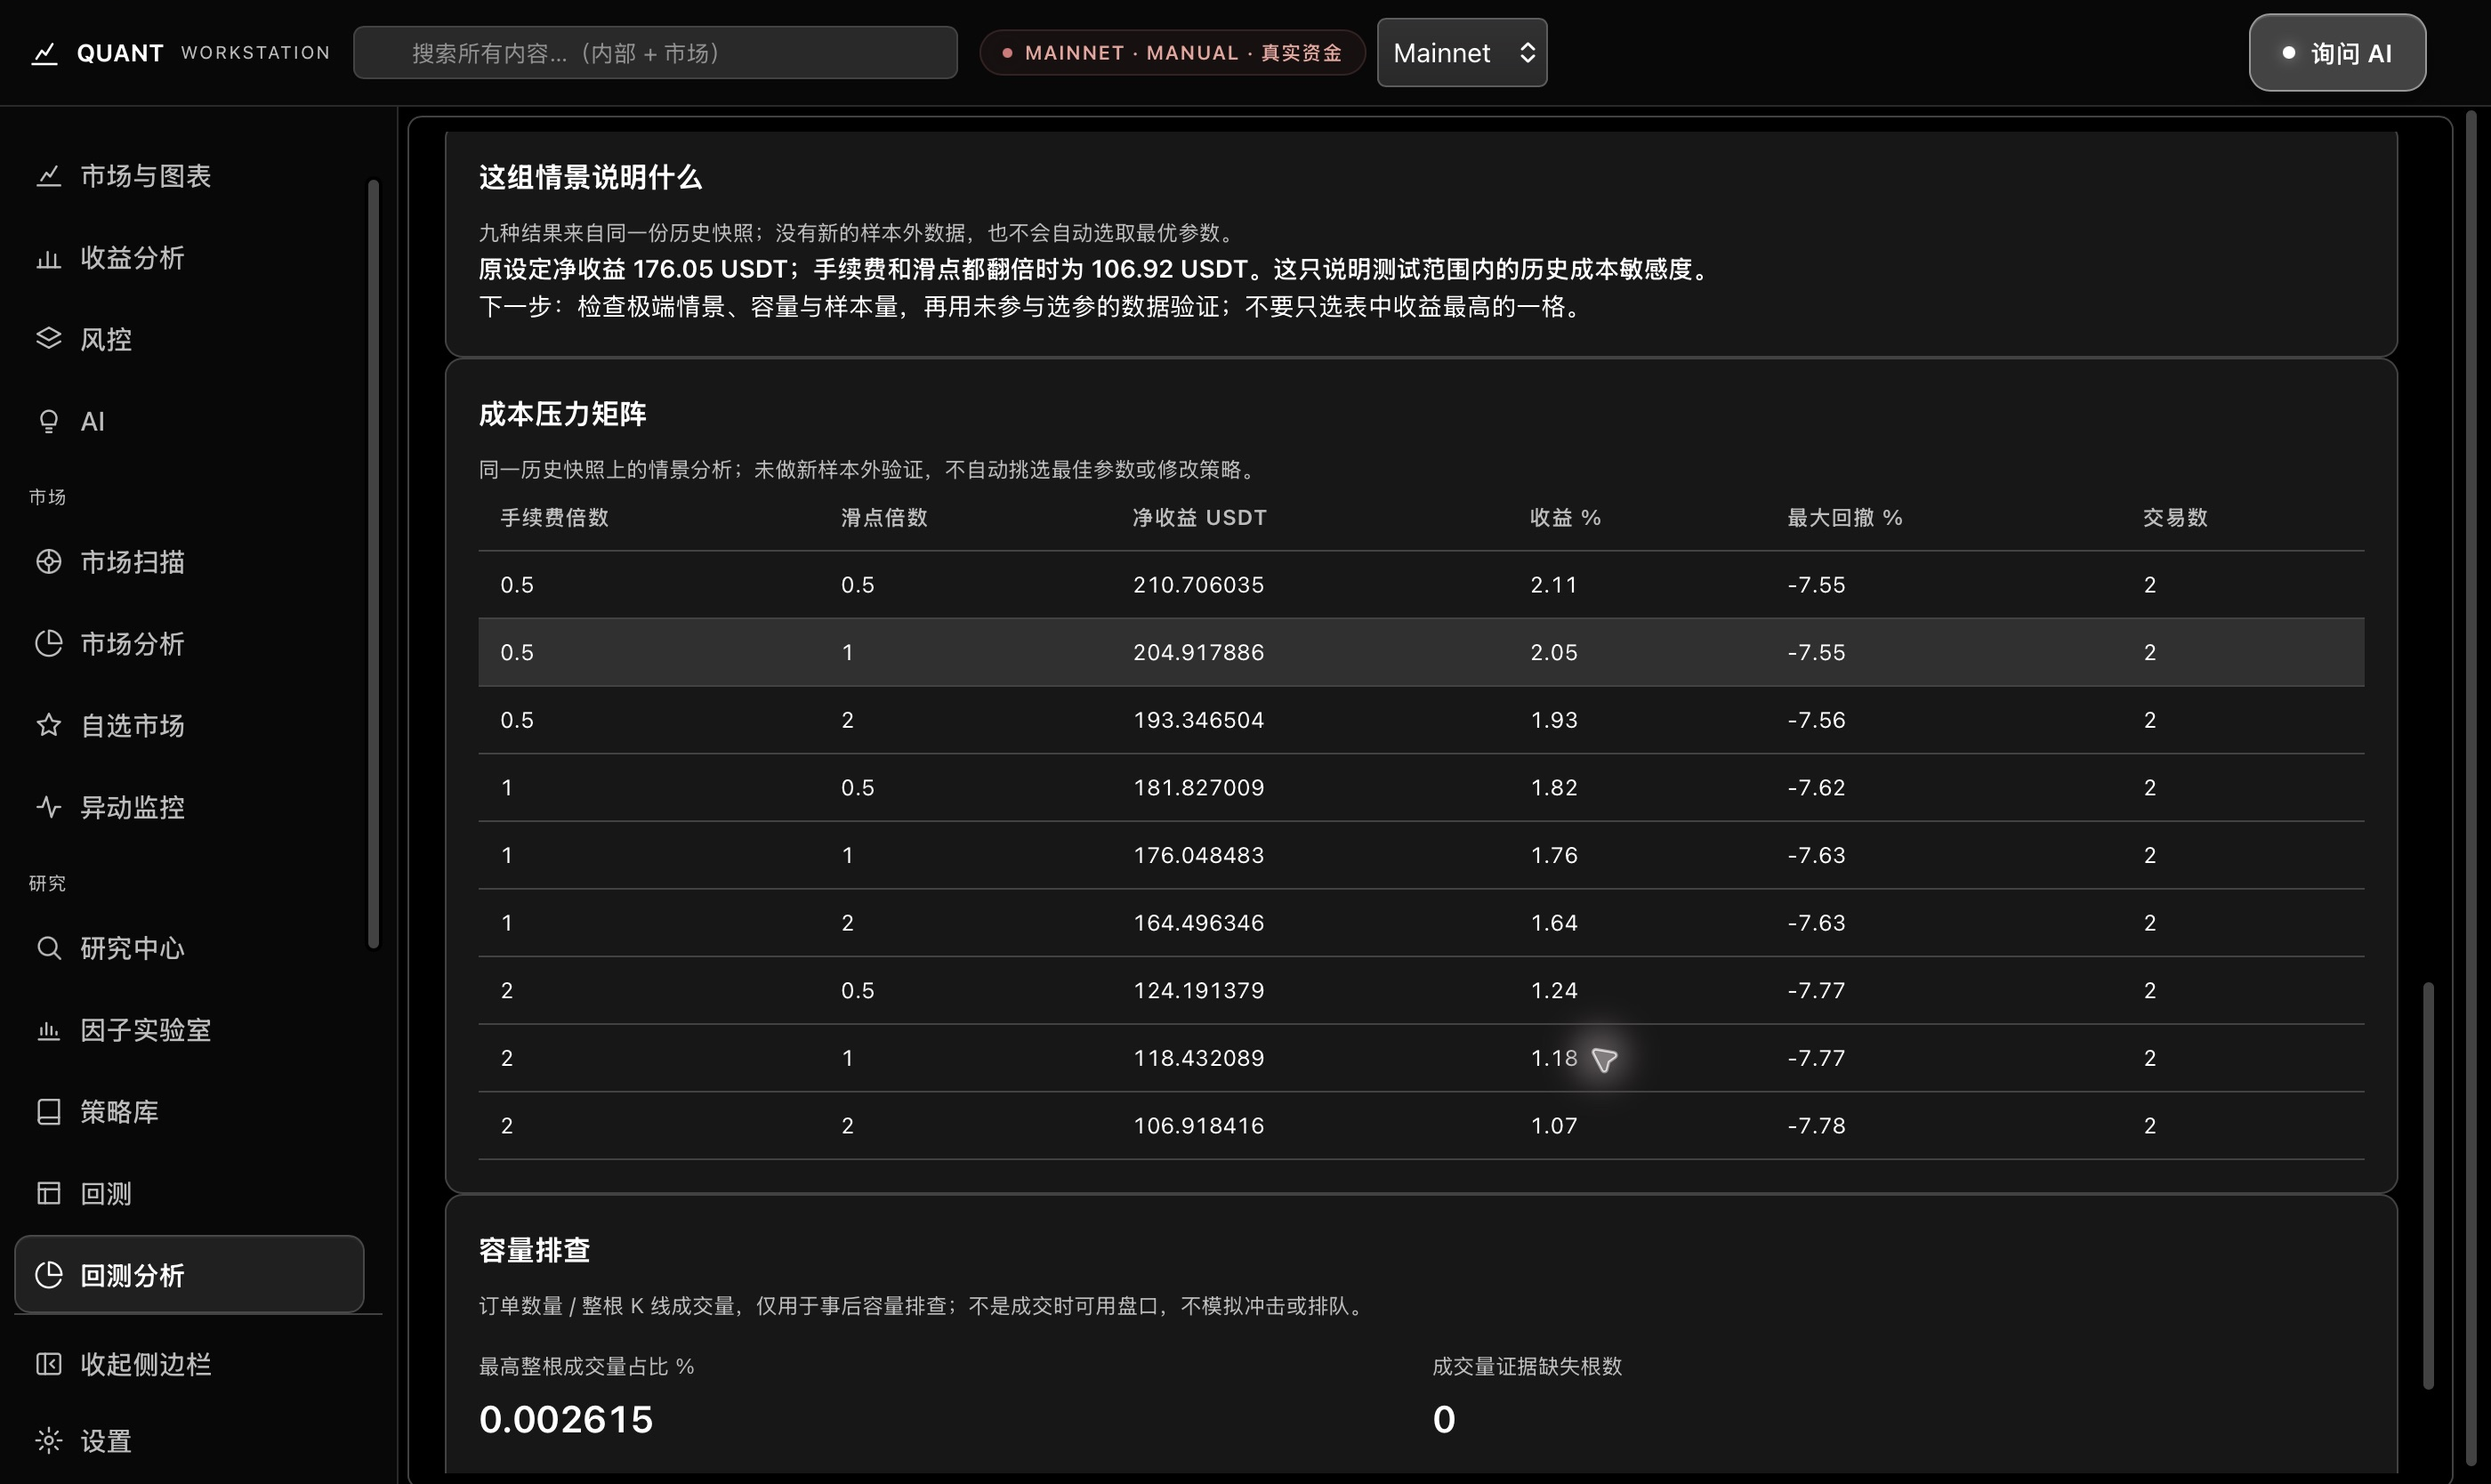
Task: Click the AI lightbulb icon
Action: pyautogui.click(x=48, y=421)
